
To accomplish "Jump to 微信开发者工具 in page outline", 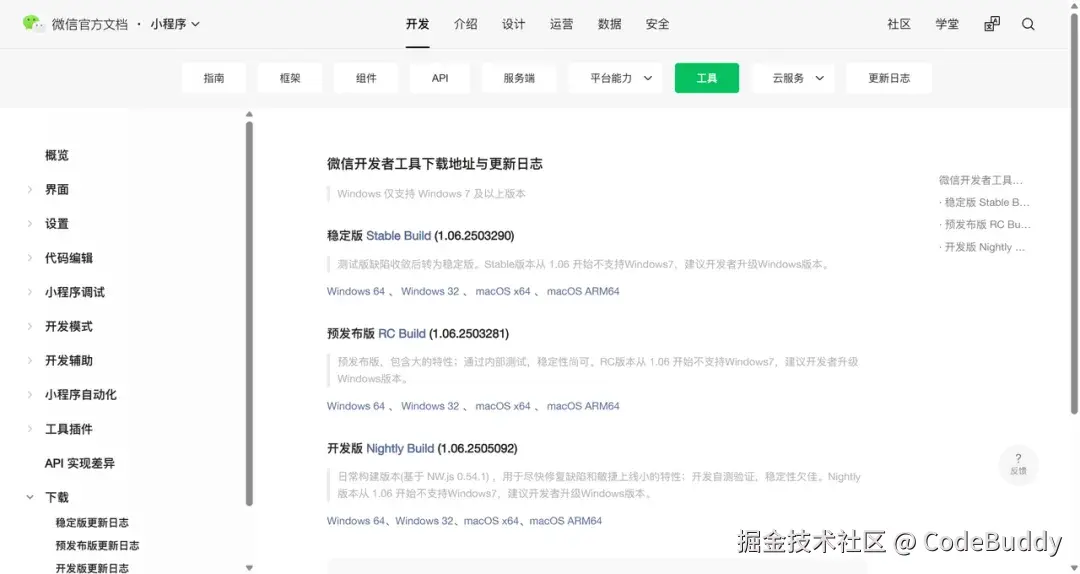I will 980,180.
